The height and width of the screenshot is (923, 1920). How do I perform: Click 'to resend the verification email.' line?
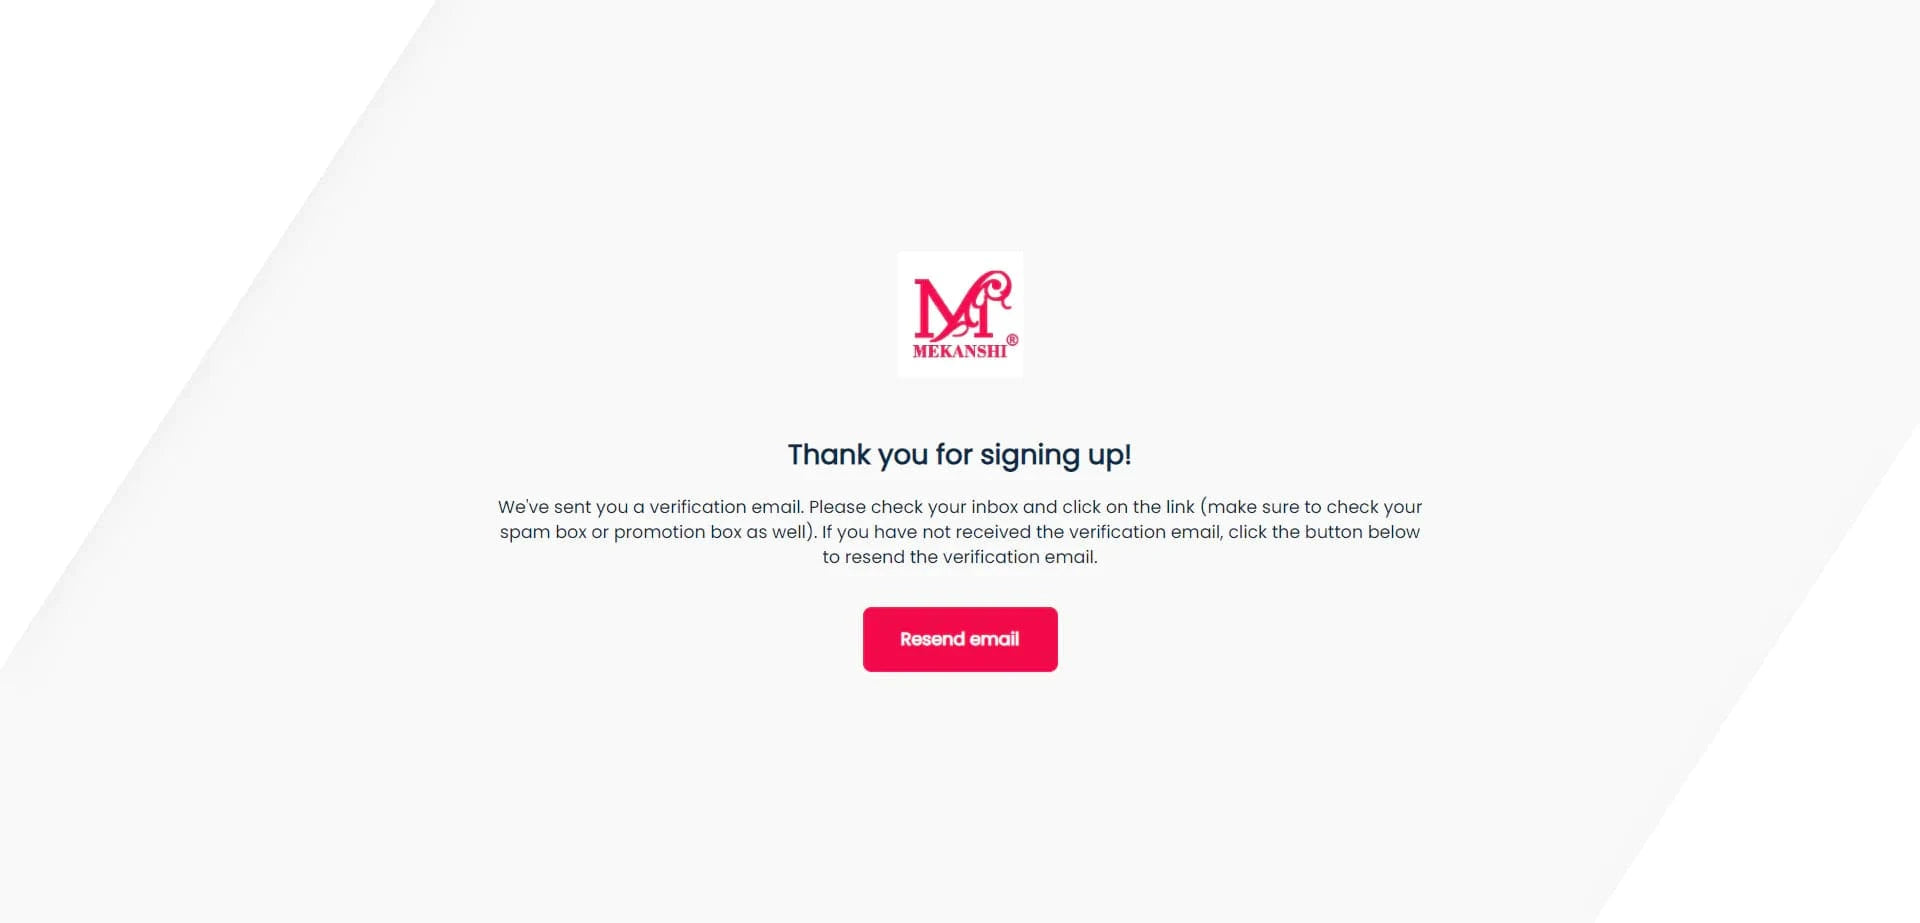tap(960, 557)
